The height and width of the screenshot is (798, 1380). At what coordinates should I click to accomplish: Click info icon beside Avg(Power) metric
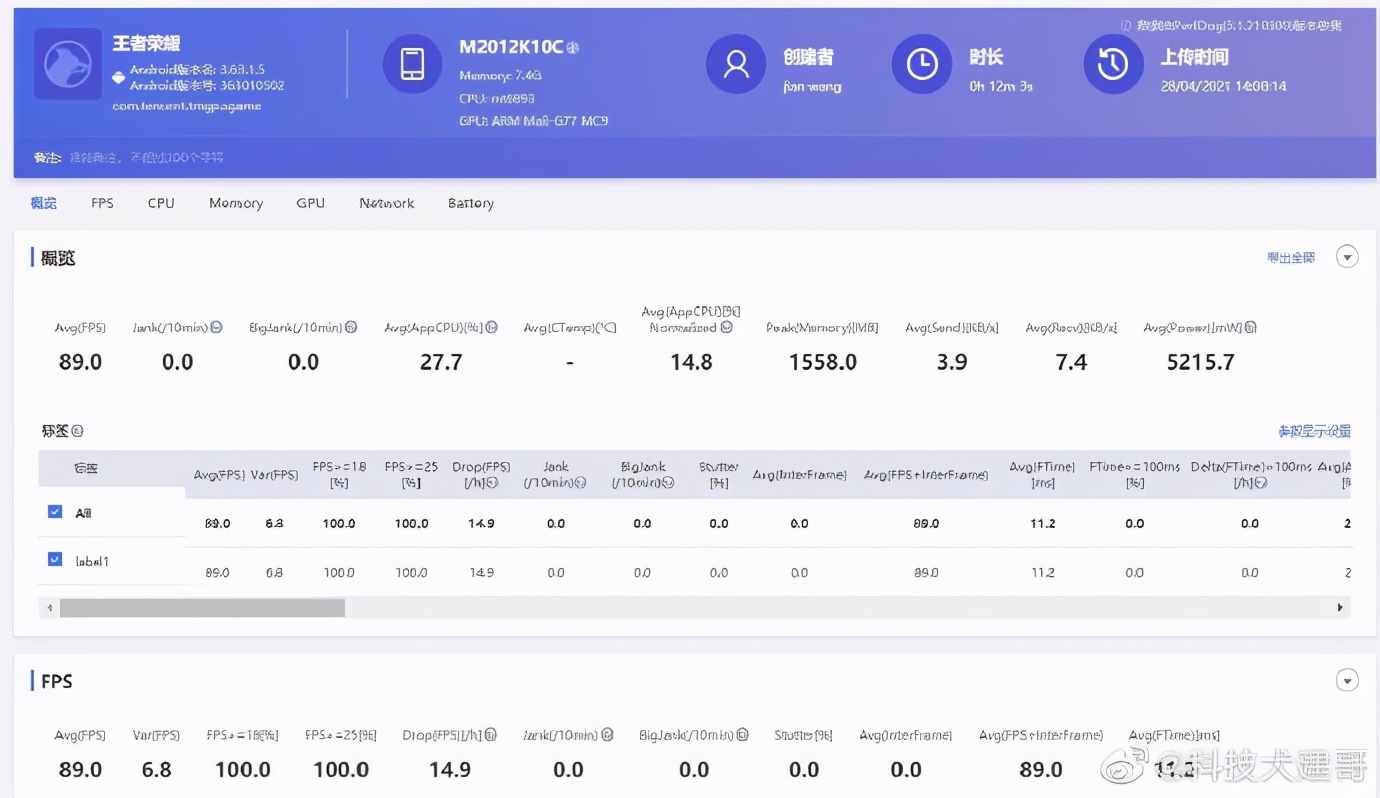click(x=1251, y=328)
